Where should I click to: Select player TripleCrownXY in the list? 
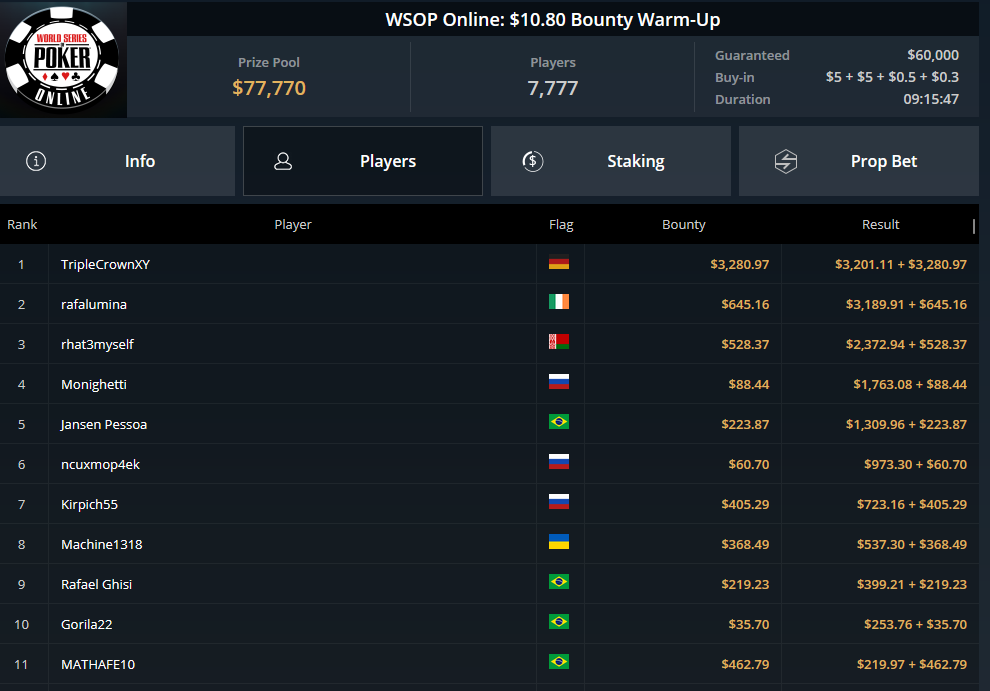[105, 265]
